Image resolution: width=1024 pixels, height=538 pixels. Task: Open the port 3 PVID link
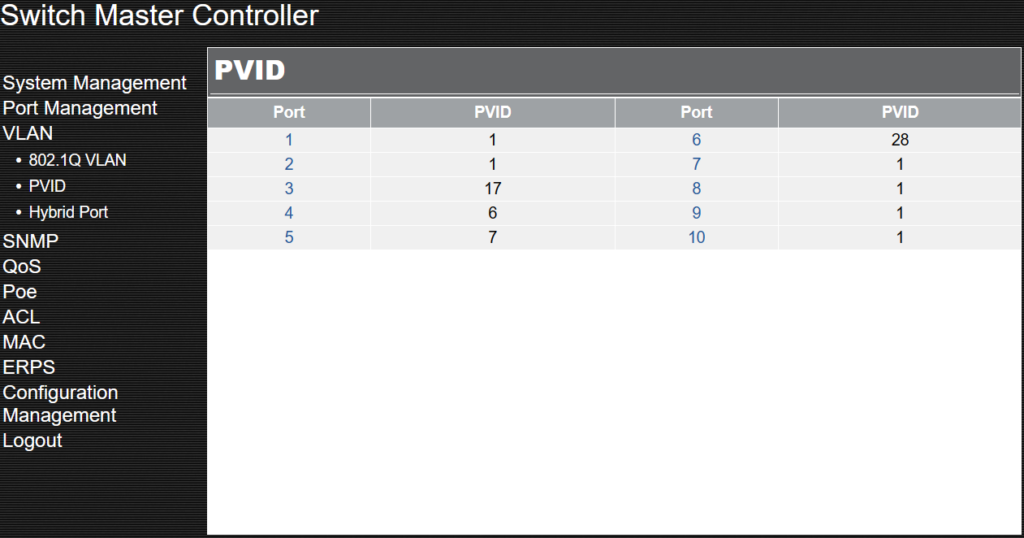click(289, 189)
